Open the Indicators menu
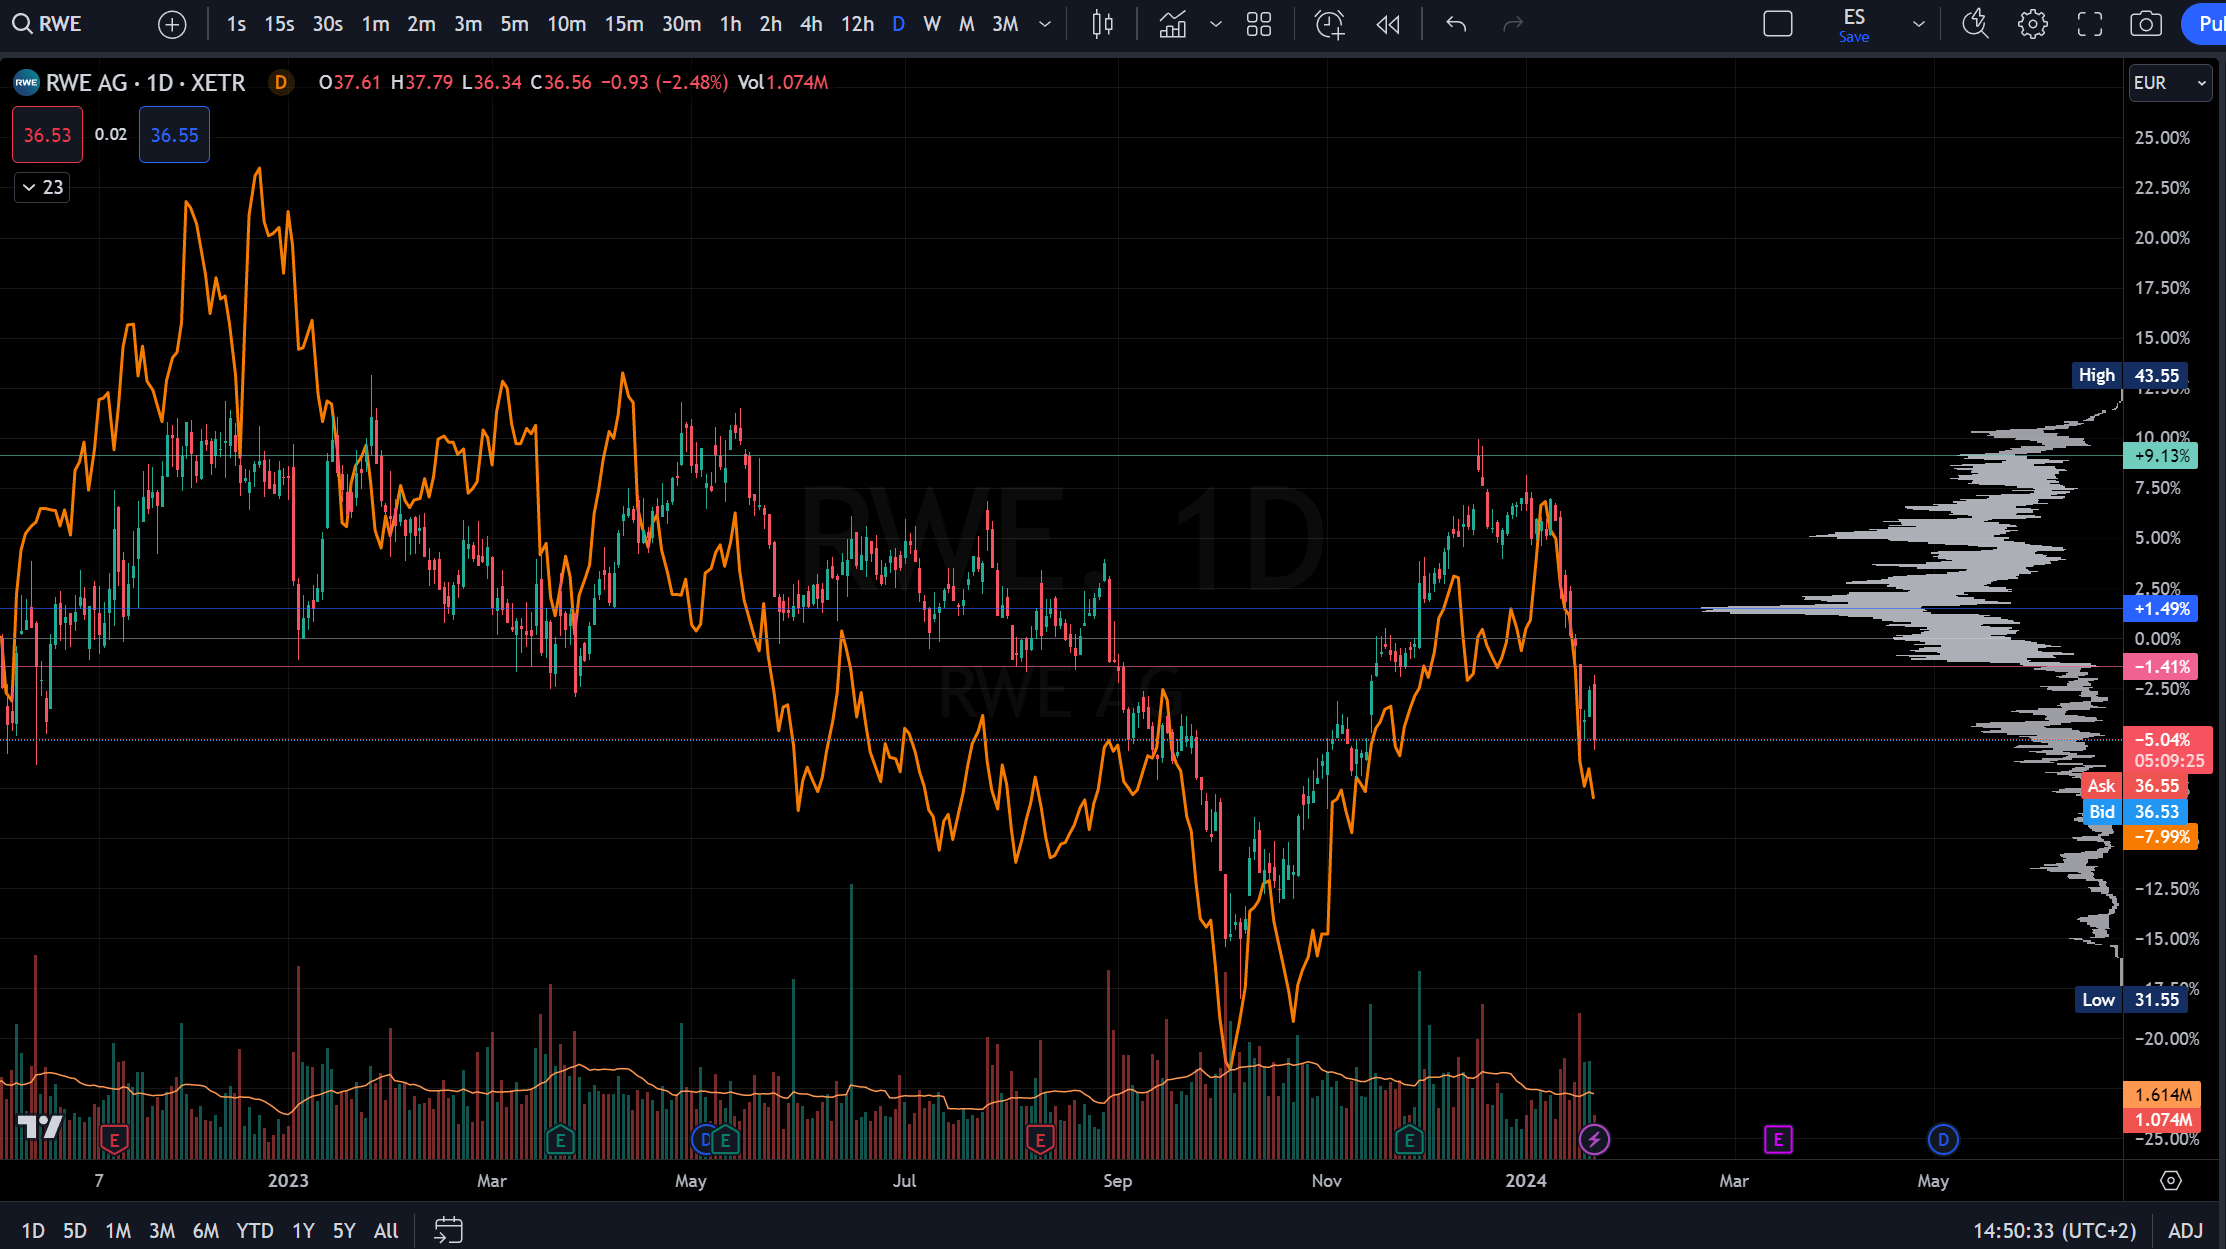Viewport: 2226px width, 1249px height. (1173, 24)
